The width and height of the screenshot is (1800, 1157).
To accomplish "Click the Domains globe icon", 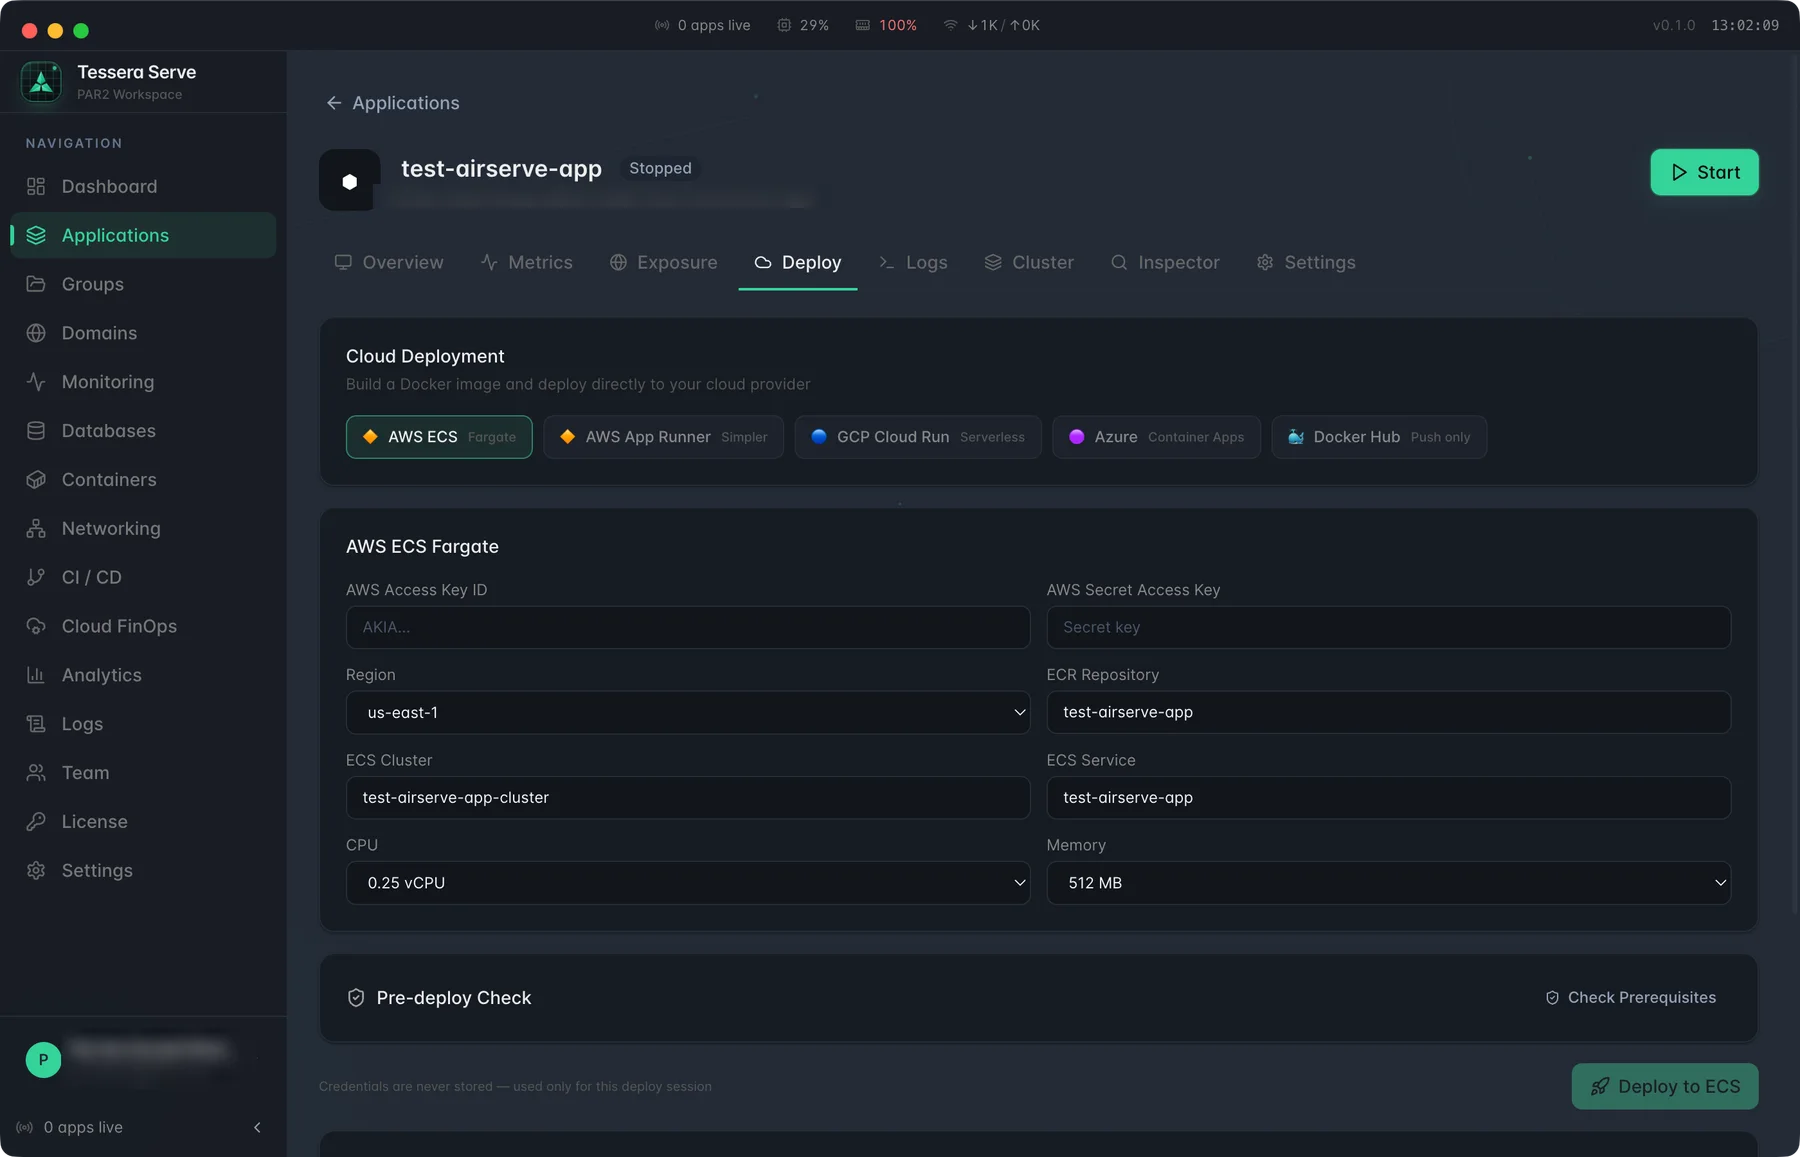I will click(x=36, y=333).
